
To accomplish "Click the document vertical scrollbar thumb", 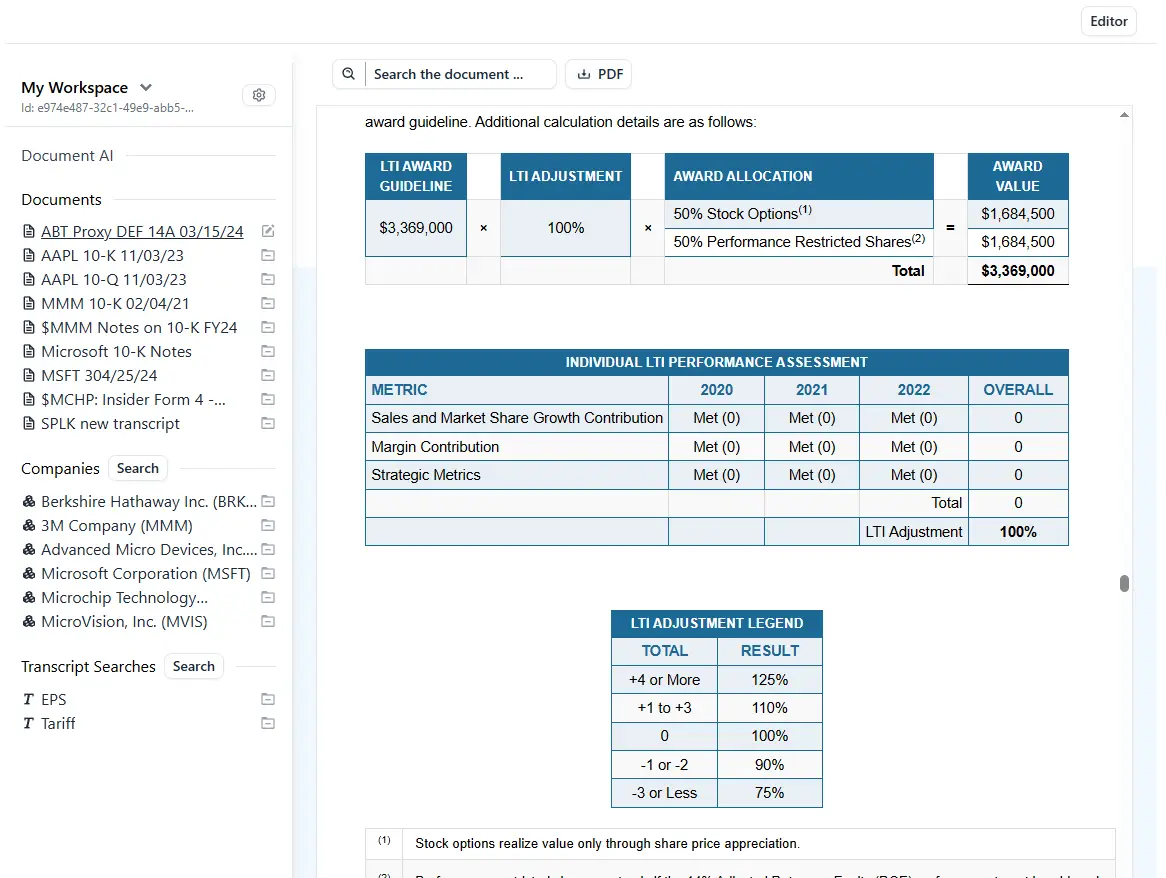I will (1124, 583).
